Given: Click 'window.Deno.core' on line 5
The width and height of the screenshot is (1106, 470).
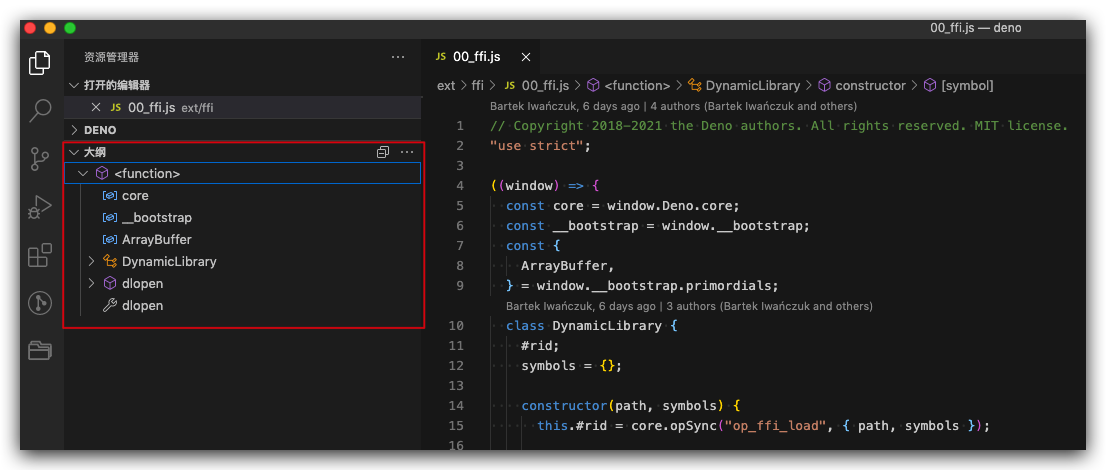Looking at the screenshot, I should [672, 206].
